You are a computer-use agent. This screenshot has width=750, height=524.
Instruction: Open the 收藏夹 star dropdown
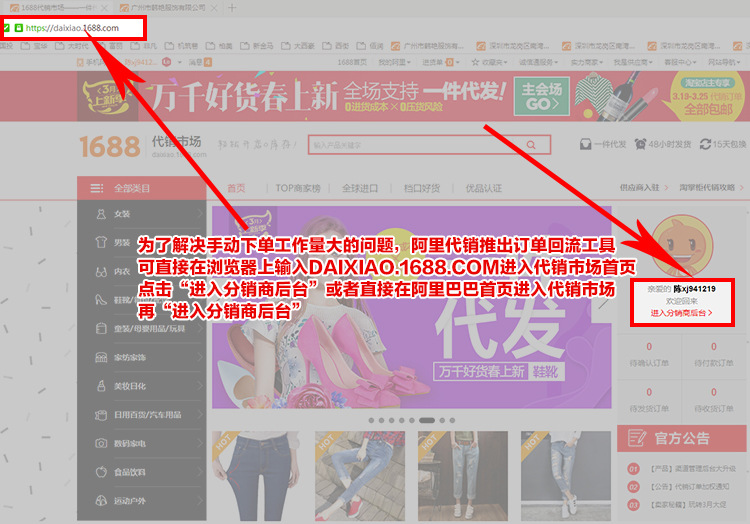[x=489, y=62]
